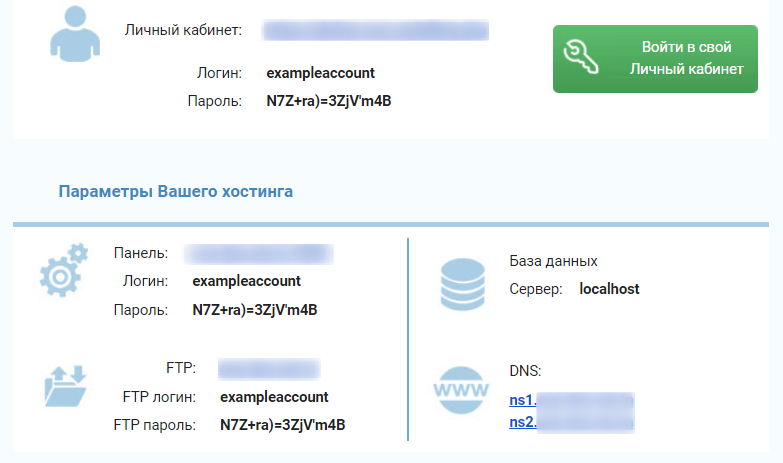
Task: Click the wrench-key icon on green button
Action: click(x=584, y=60)
